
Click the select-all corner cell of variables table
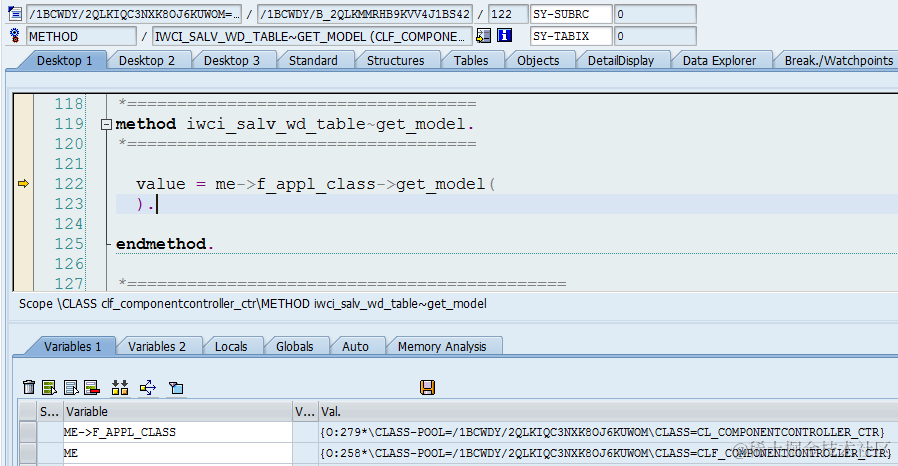click(27, 412)
